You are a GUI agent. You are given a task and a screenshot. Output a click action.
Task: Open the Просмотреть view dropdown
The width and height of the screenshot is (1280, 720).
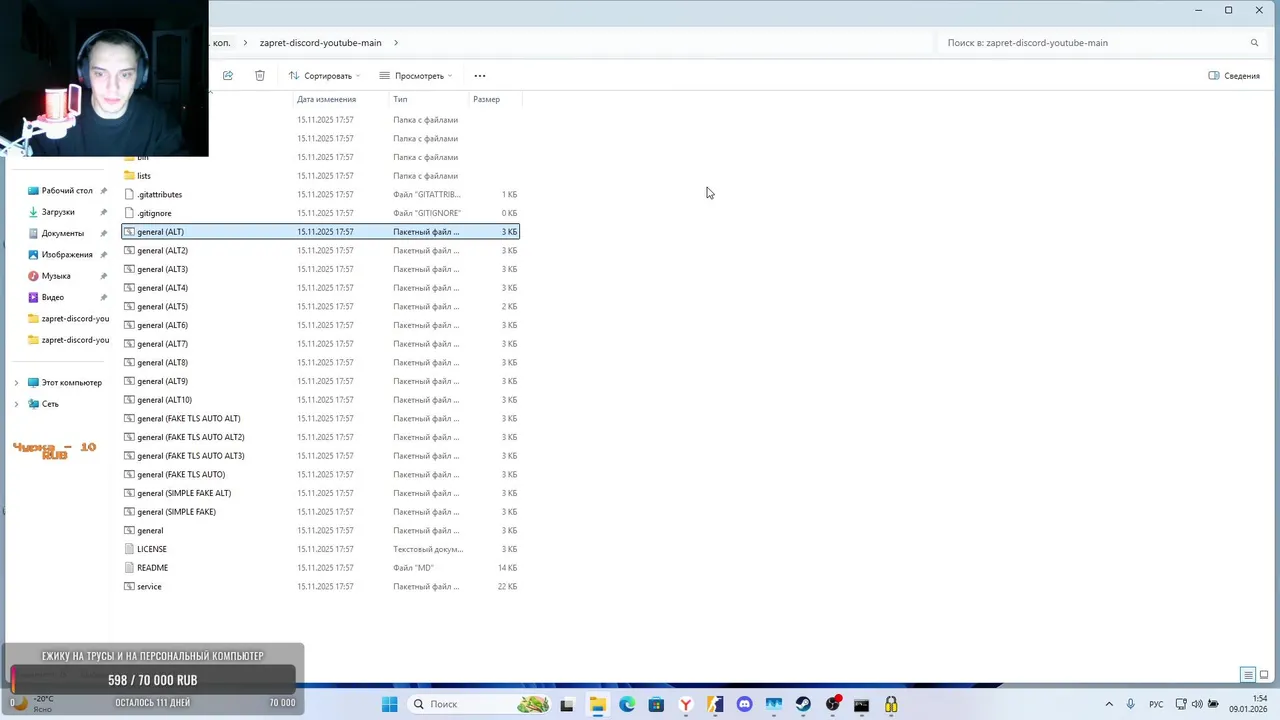click(x=416, y=76)
